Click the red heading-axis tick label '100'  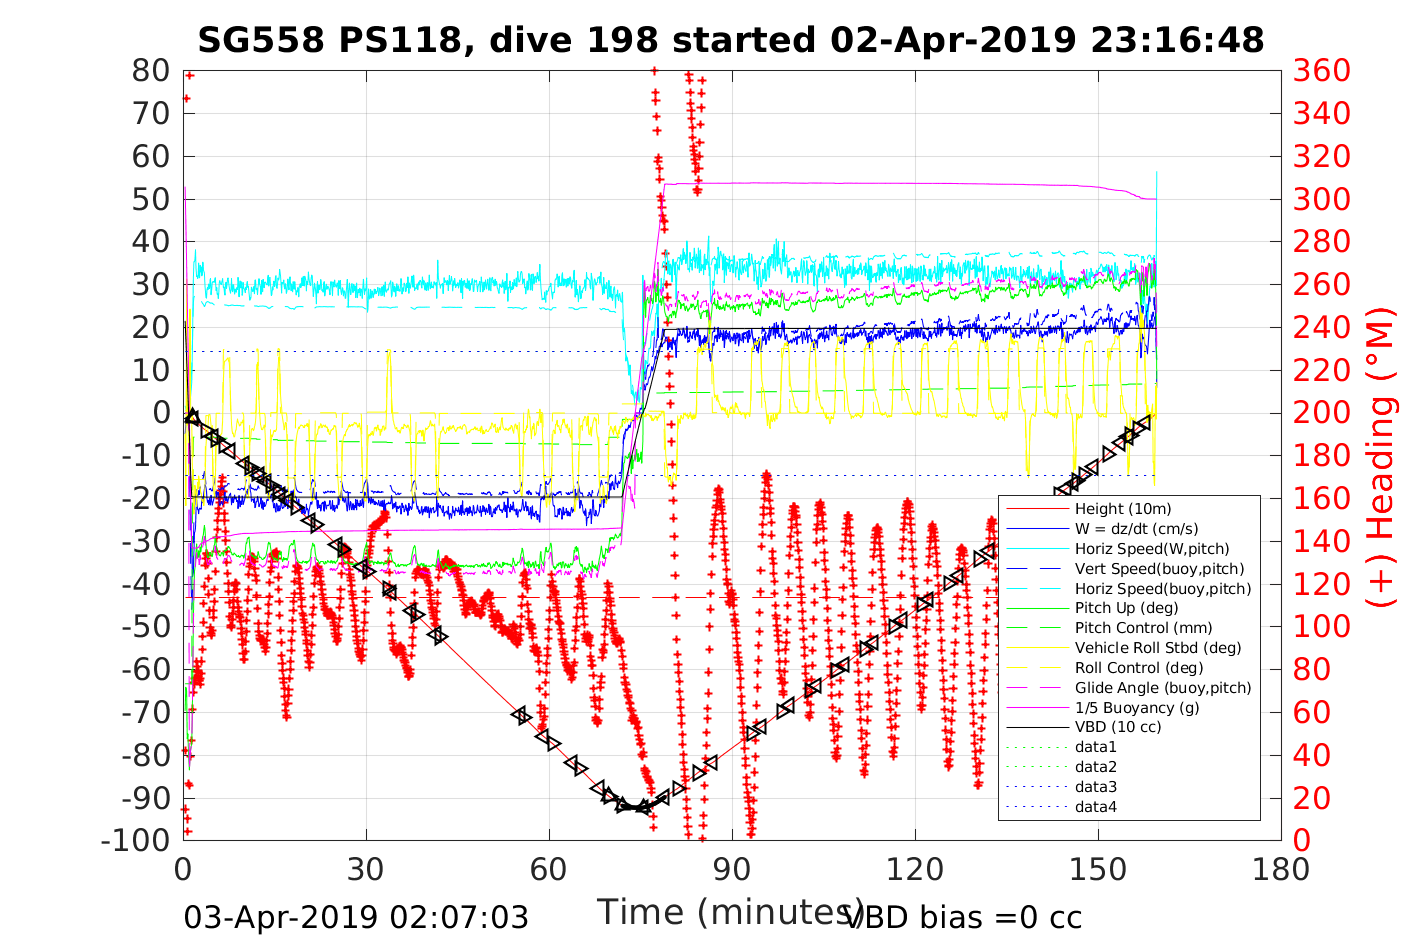tap(1322, 627)
